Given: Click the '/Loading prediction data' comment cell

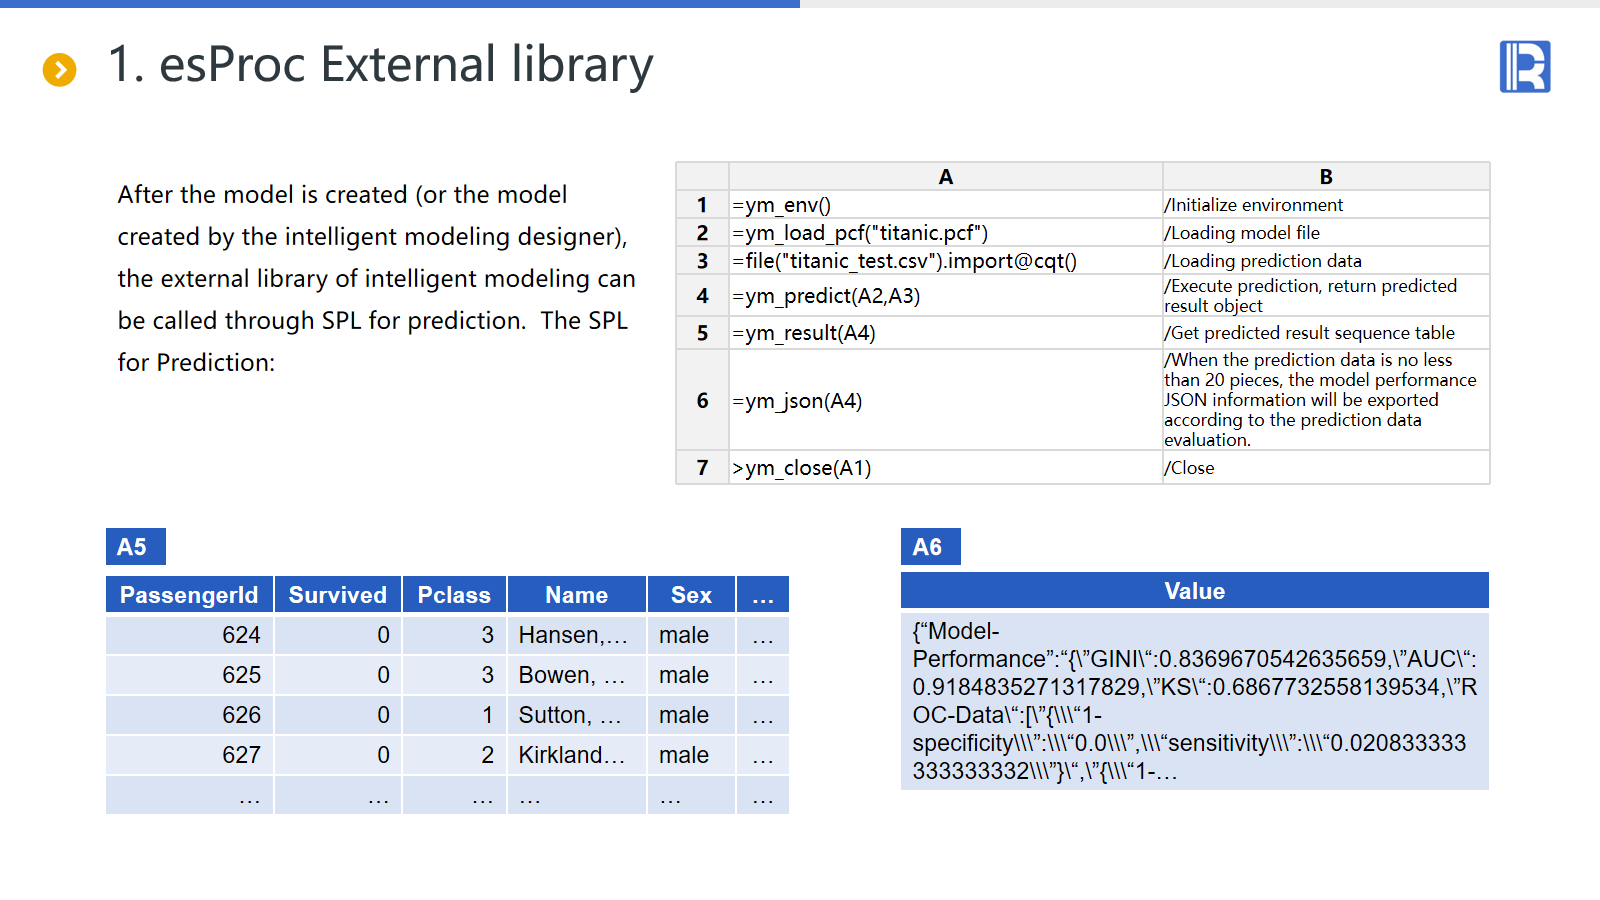Looking at the screenshot, I should pos(1325,261).
